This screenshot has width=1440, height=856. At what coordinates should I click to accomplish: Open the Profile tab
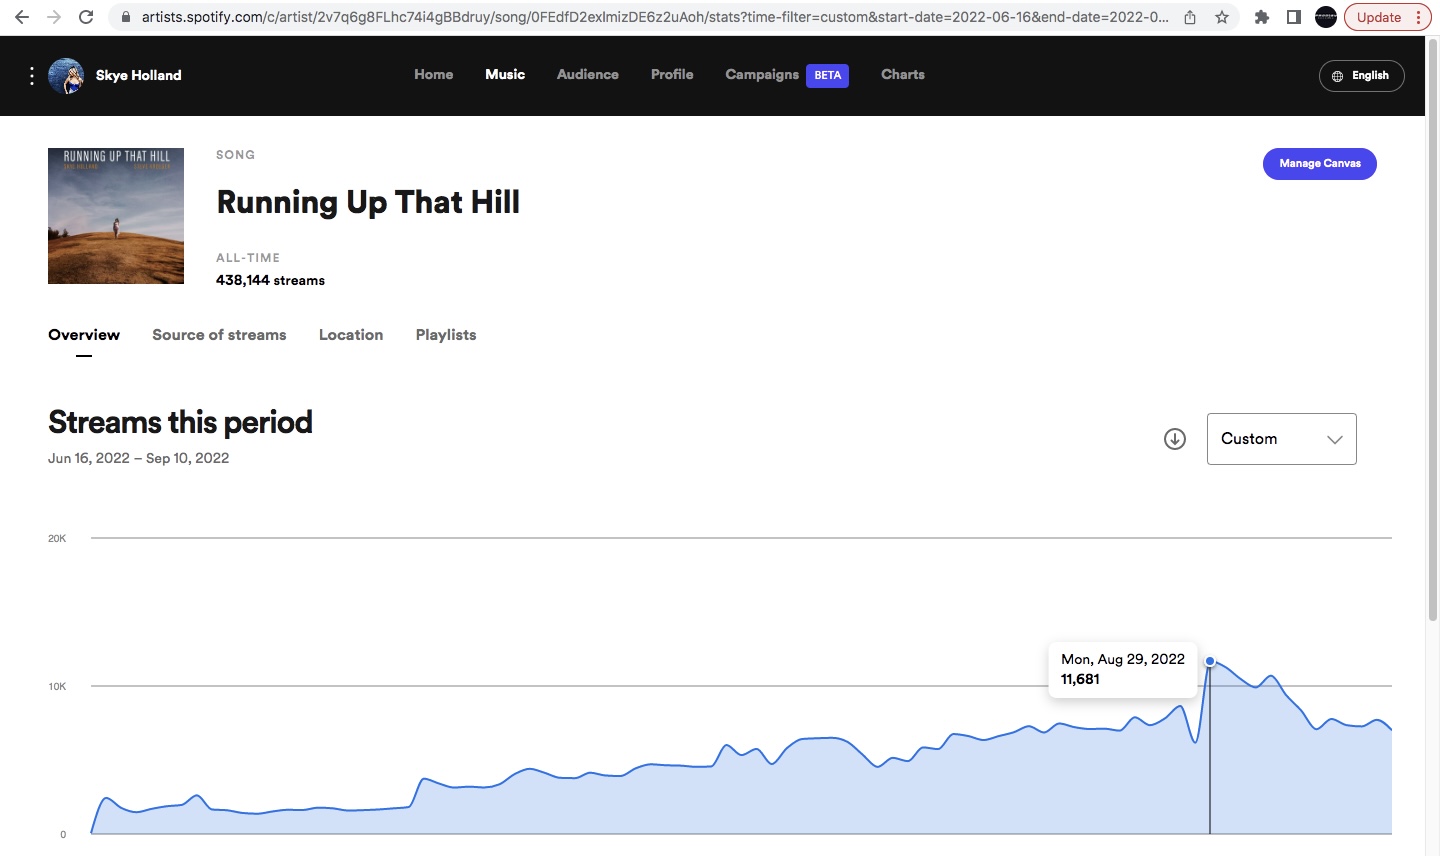(x=672, y=74)
